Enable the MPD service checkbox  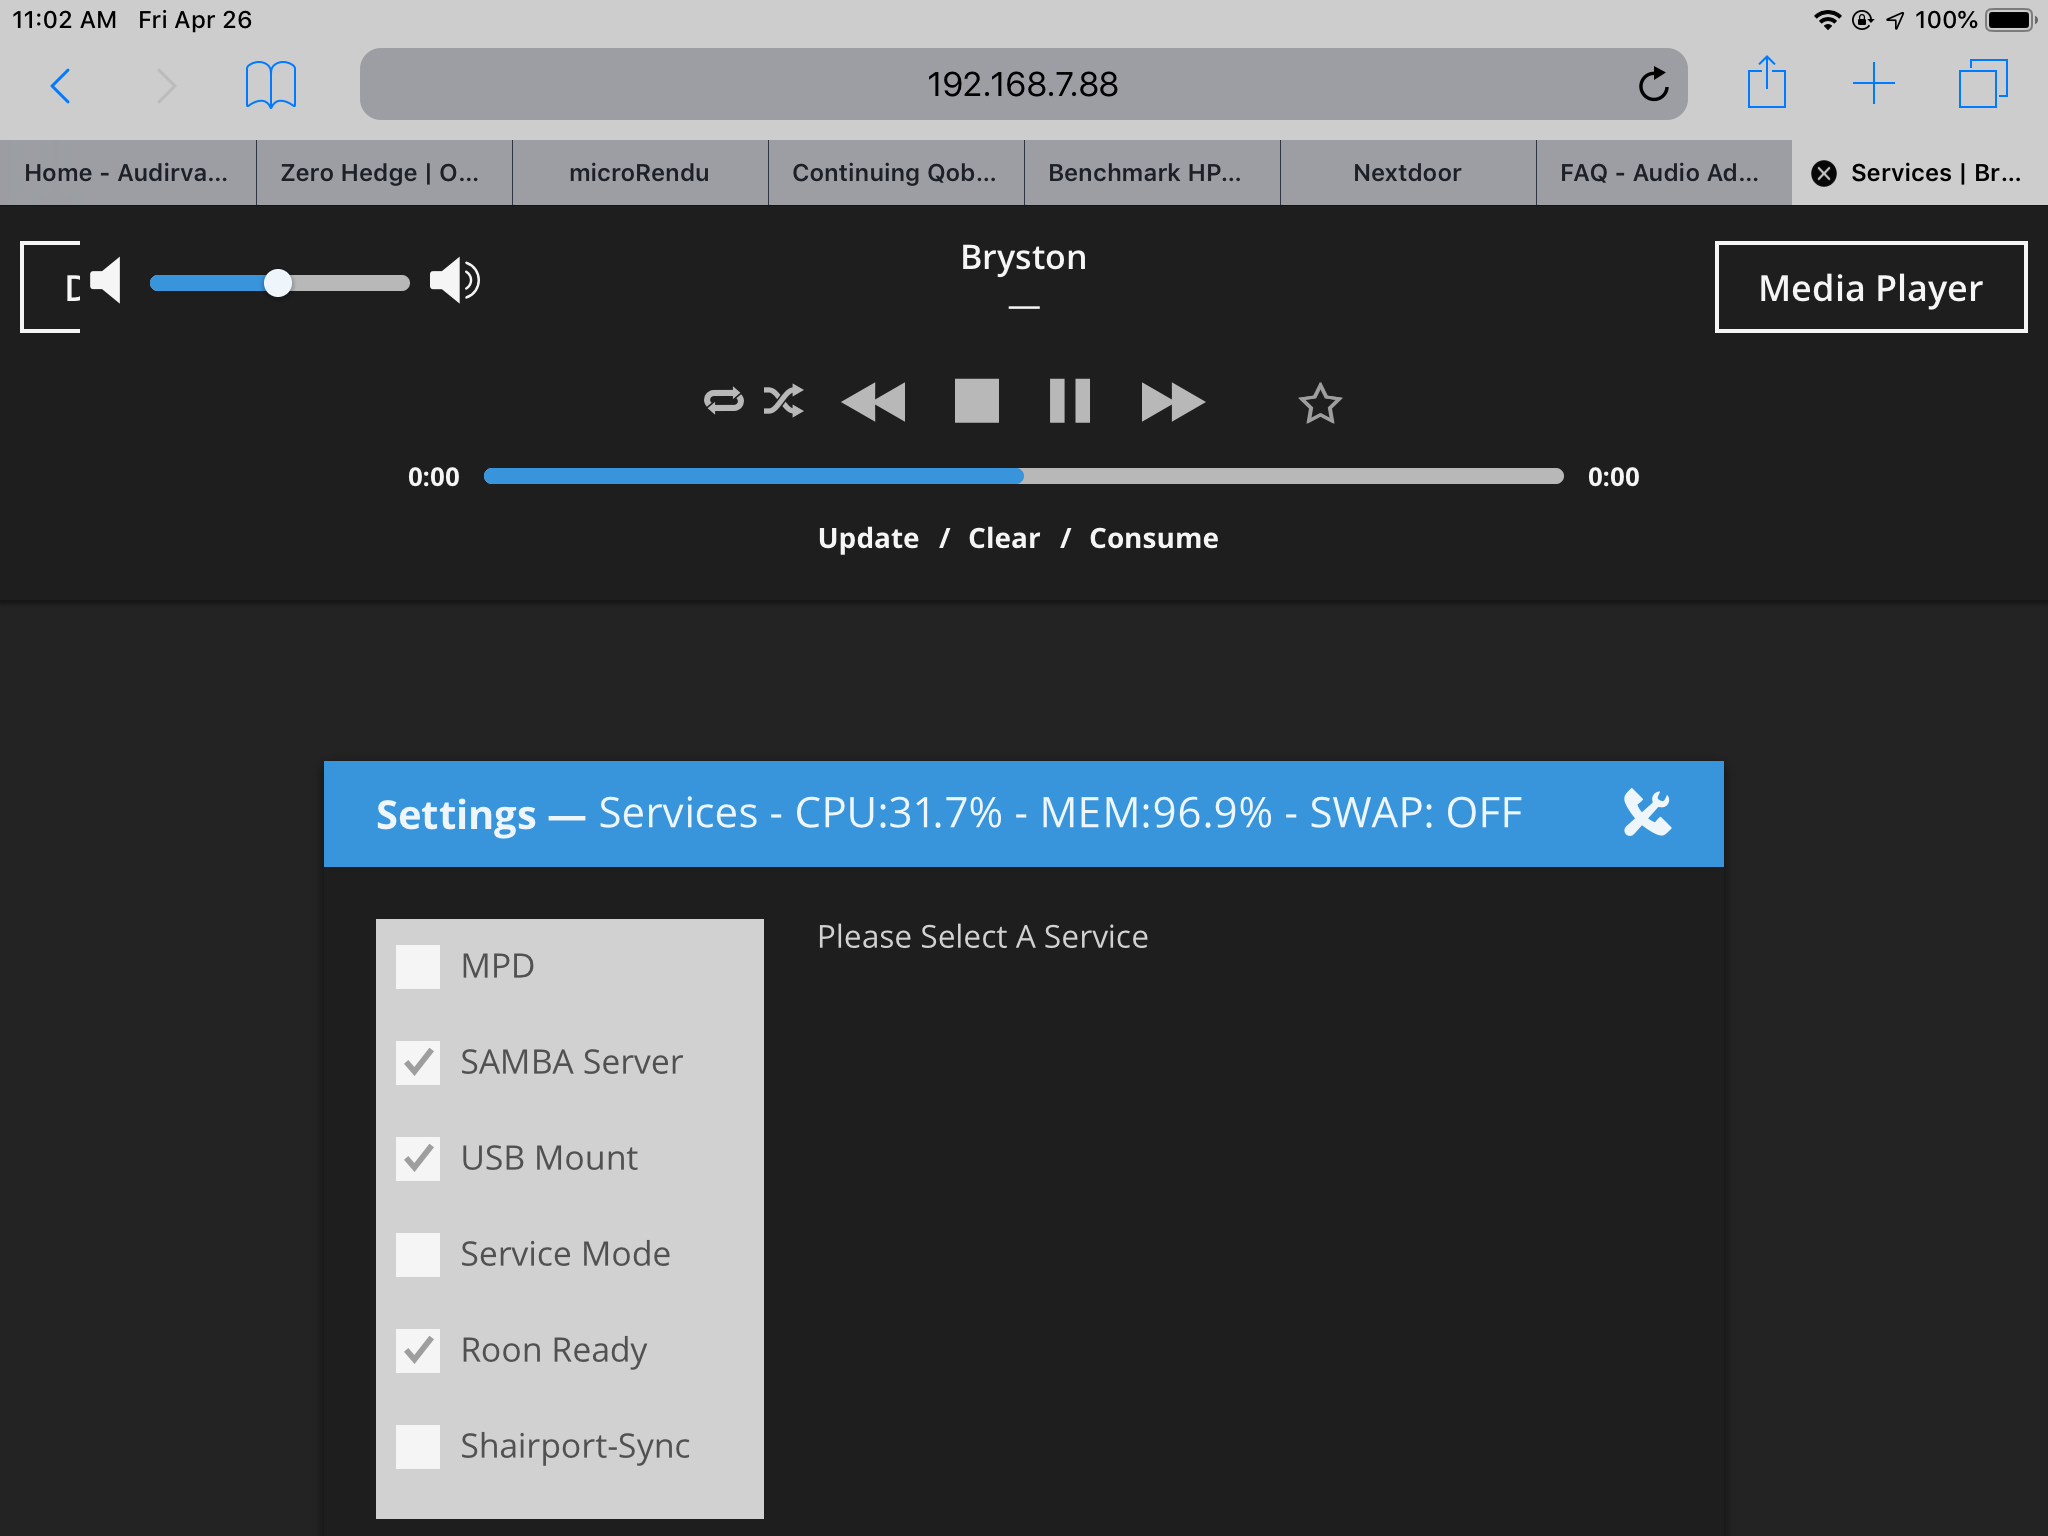point(418,967)
